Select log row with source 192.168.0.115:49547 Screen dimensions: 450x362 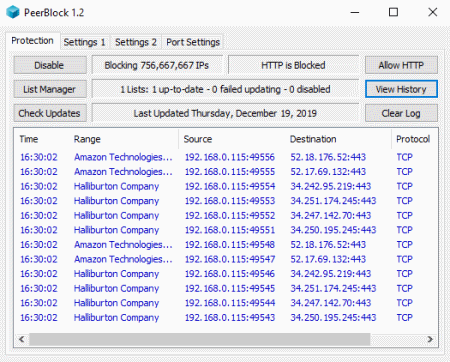(x=226, y=259)
